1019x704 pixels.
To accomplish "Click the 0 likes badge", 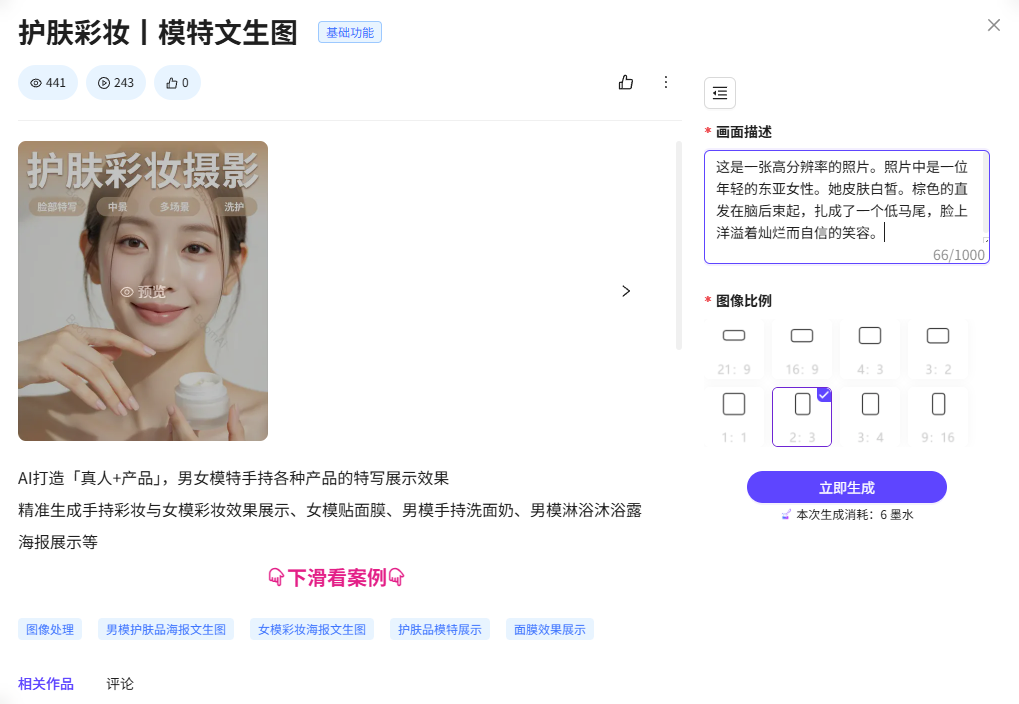I will click(x=177, y=83).
